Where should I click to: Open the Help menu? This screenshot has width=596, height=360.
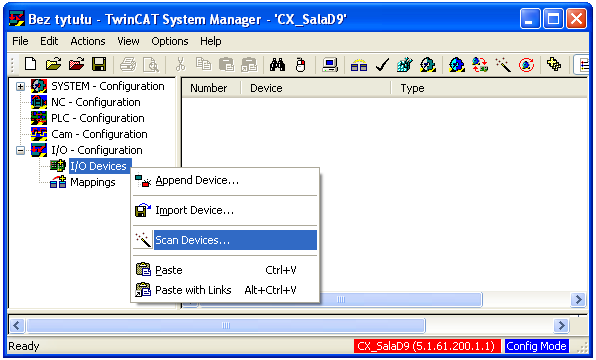pos(211,41)
